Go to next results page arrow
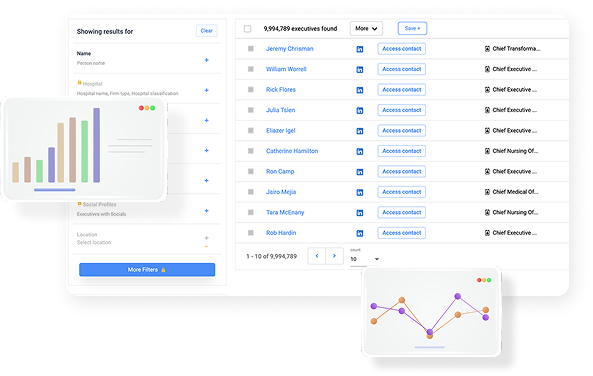 click(x=334, y=256)
